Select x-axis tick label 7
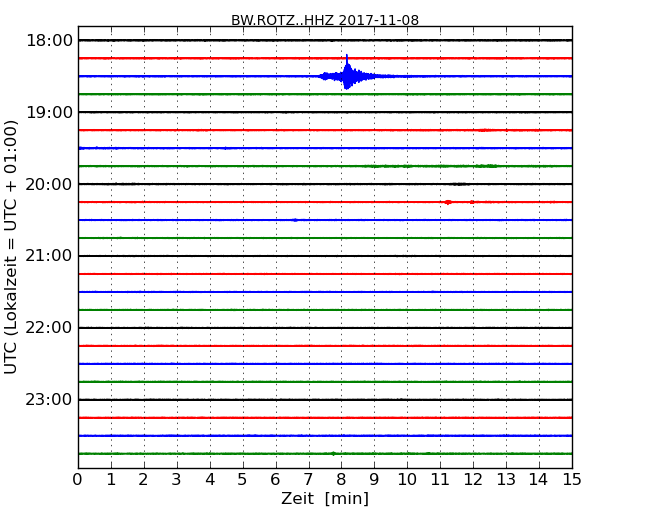The height and width of the screenshot is (520, 650). click(308, 480)
